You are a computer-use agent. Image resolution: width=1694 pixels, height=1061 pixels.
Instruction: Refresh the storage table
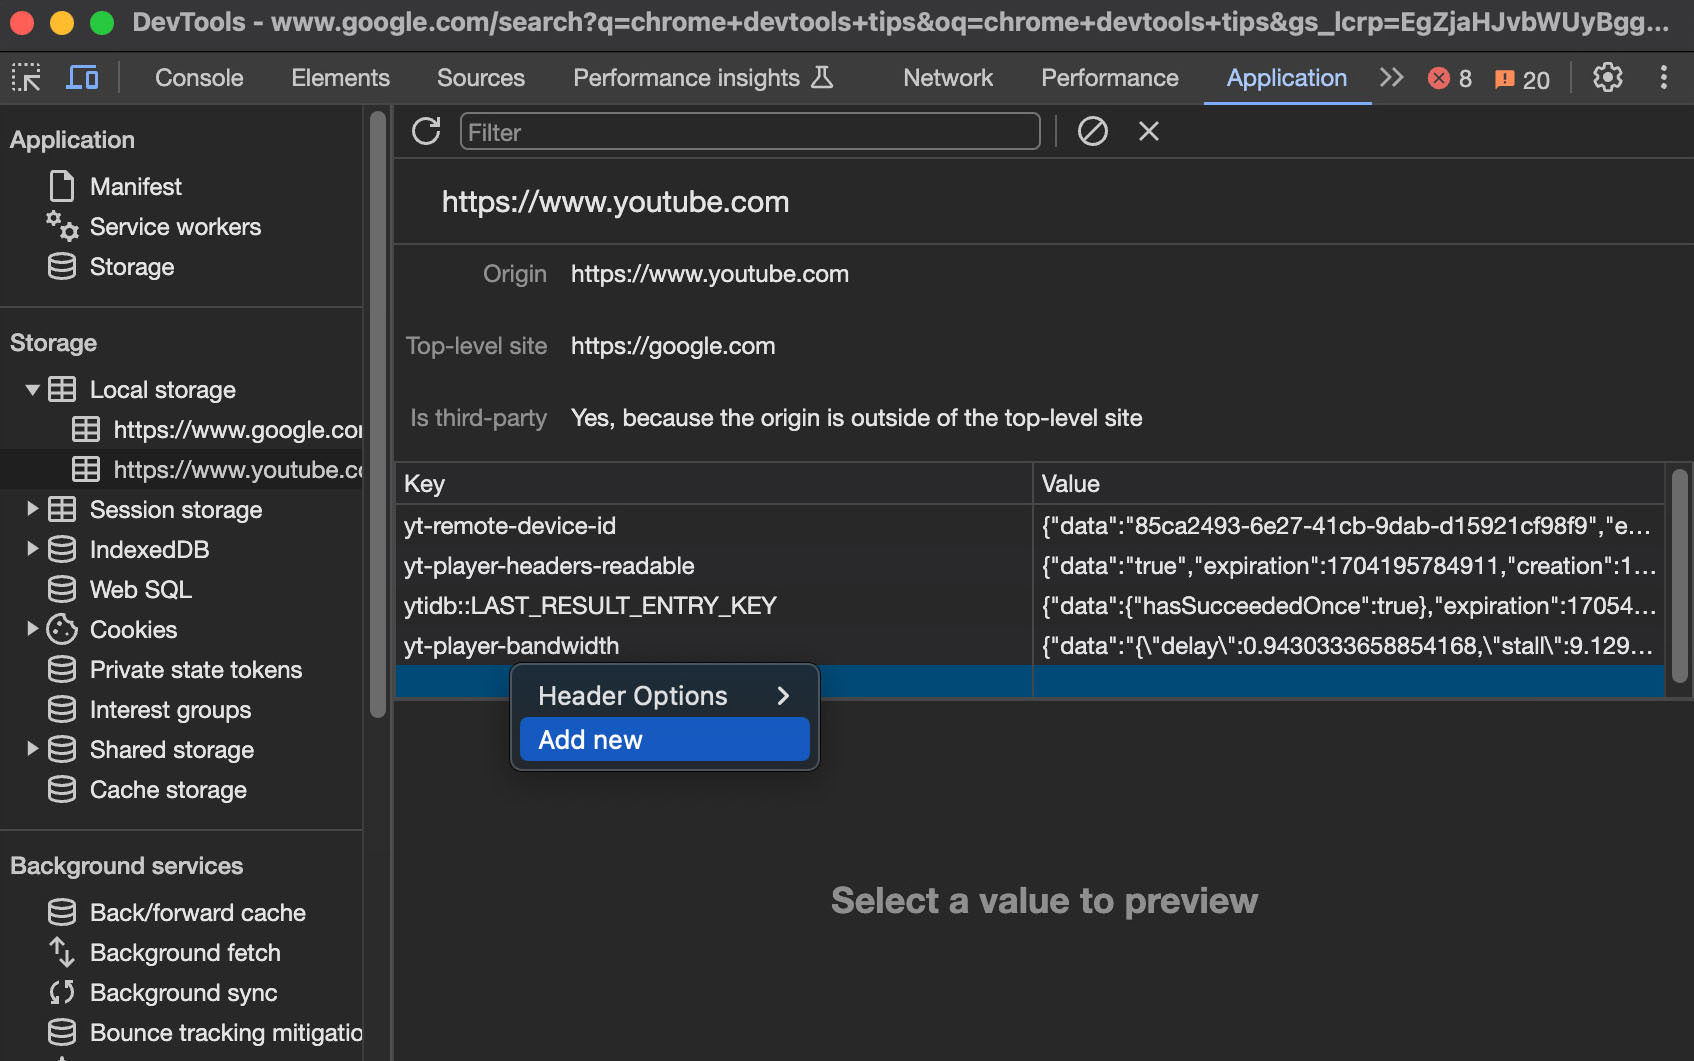tap(426, 131)
